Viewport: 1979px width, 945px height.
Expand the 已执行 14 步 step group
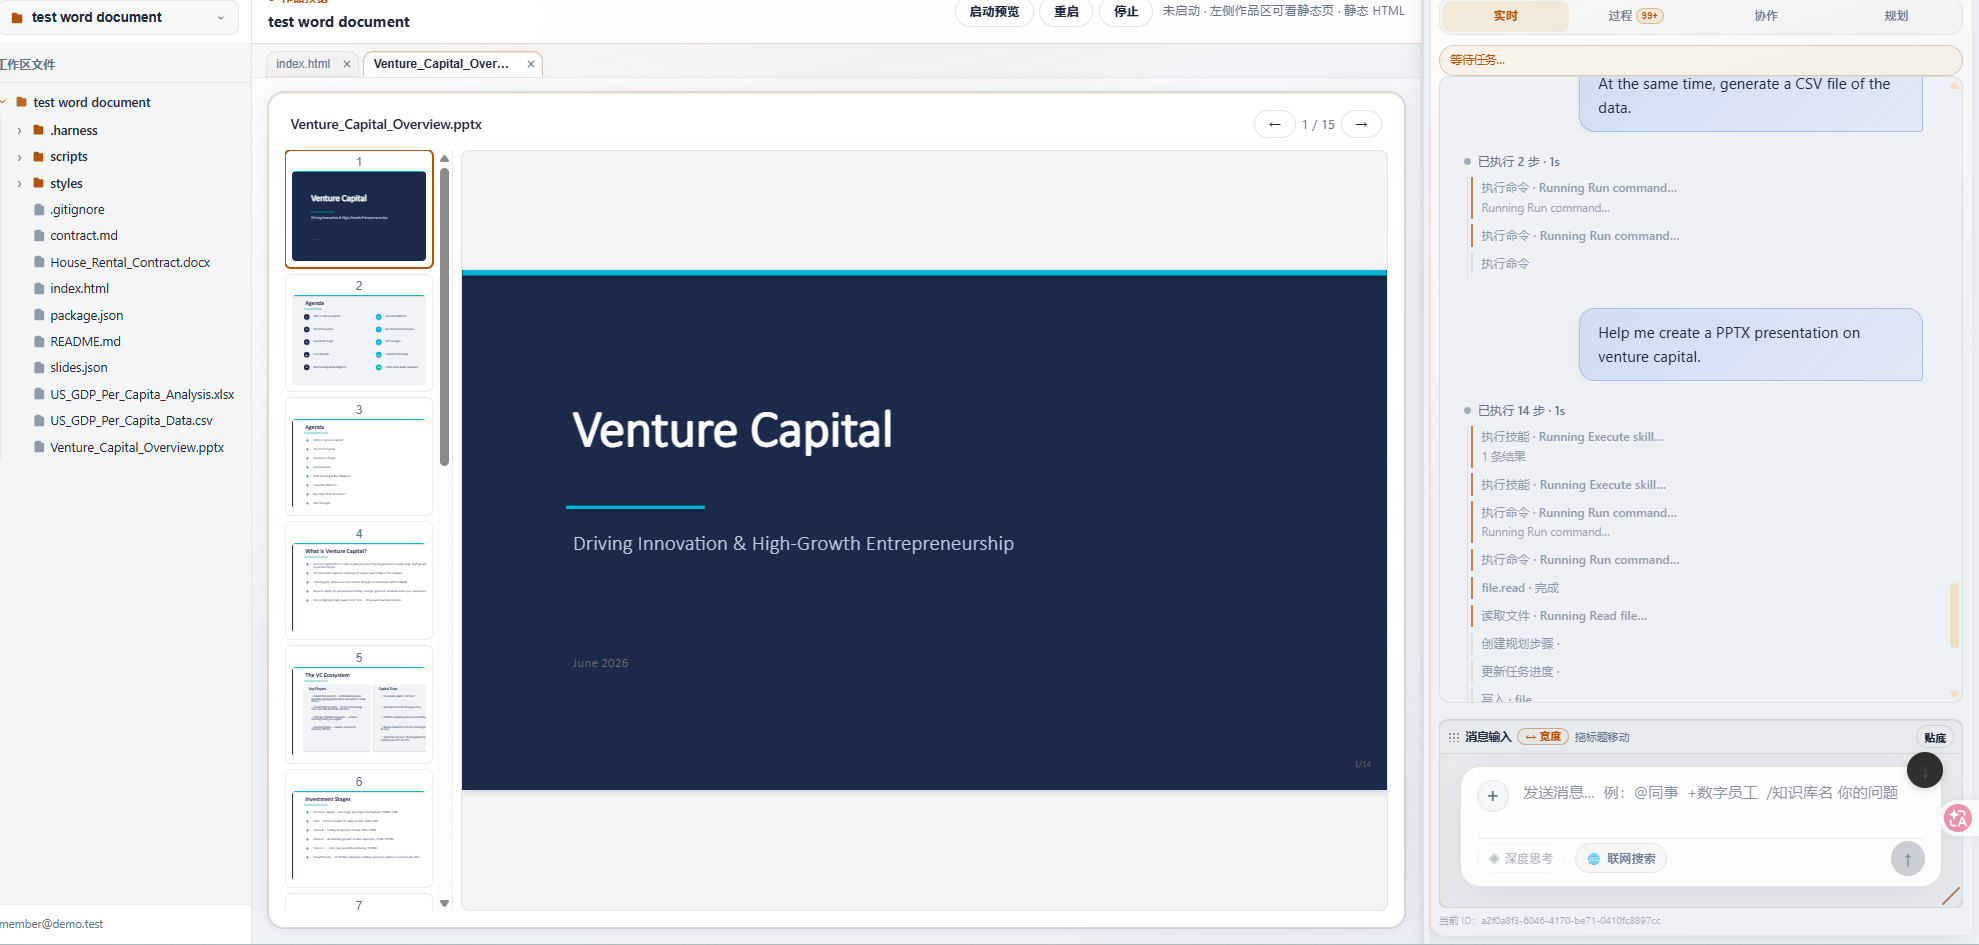coord(1521,411)
